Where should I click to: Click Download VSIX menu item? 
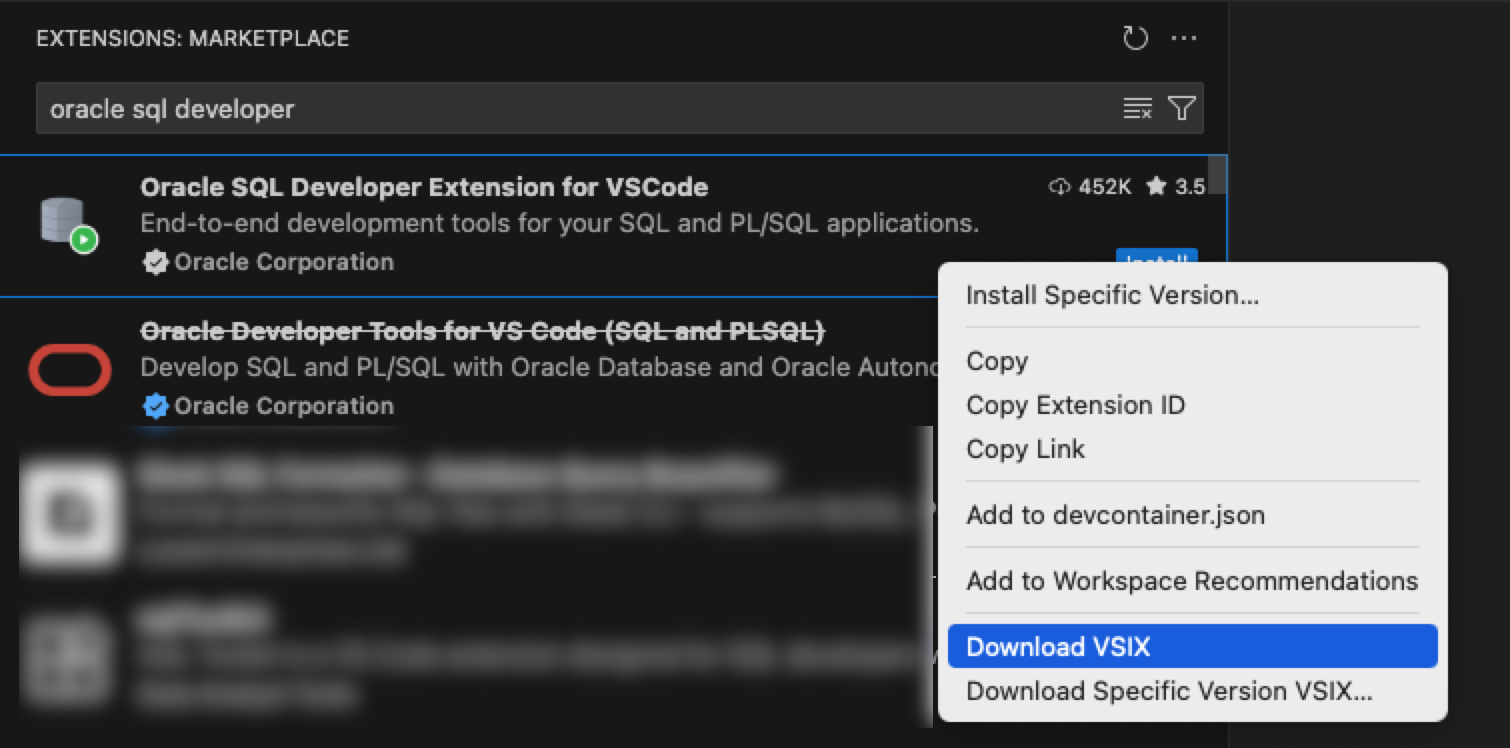click(1192, 647)
